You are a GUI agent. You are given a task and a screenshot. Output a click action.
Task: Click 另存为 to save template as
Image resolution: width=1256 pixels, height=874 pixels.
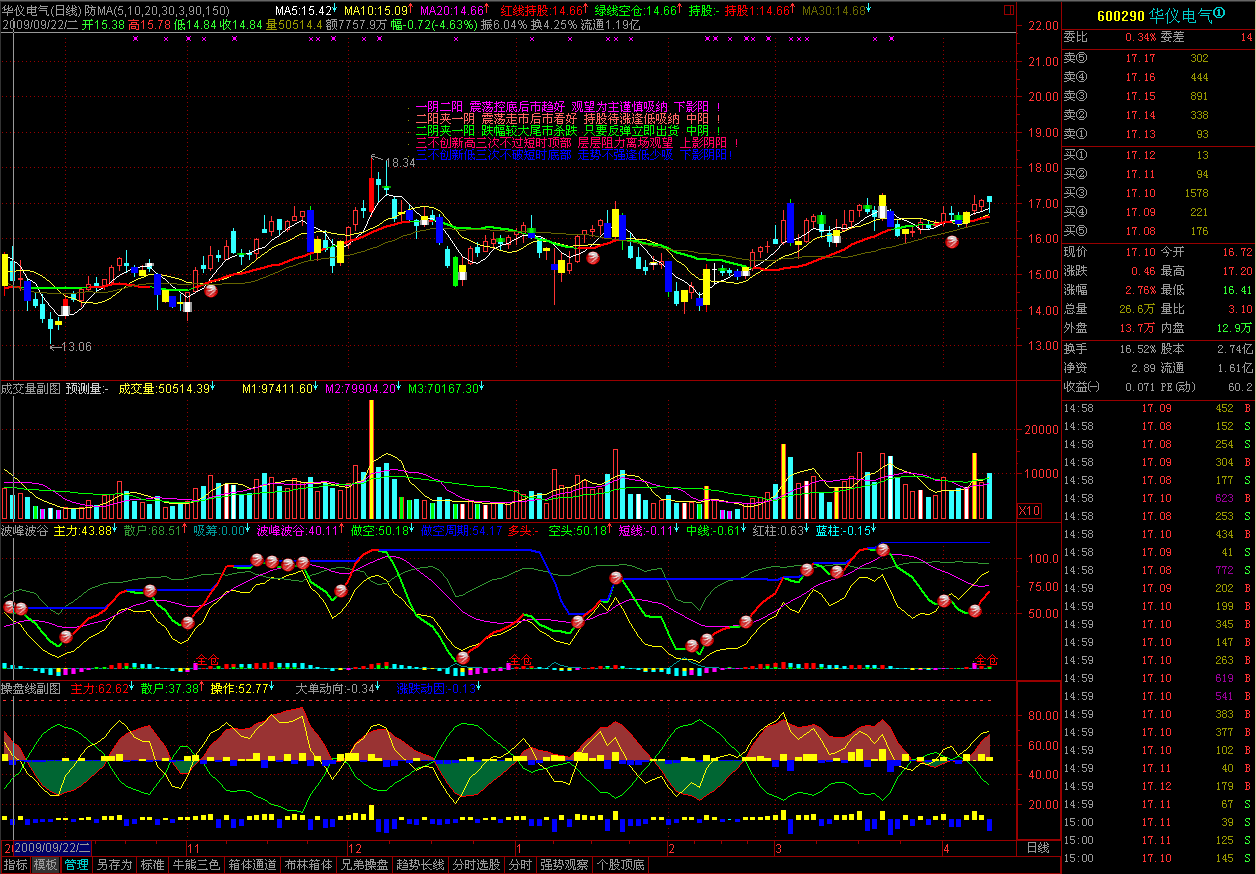point(113,865)
